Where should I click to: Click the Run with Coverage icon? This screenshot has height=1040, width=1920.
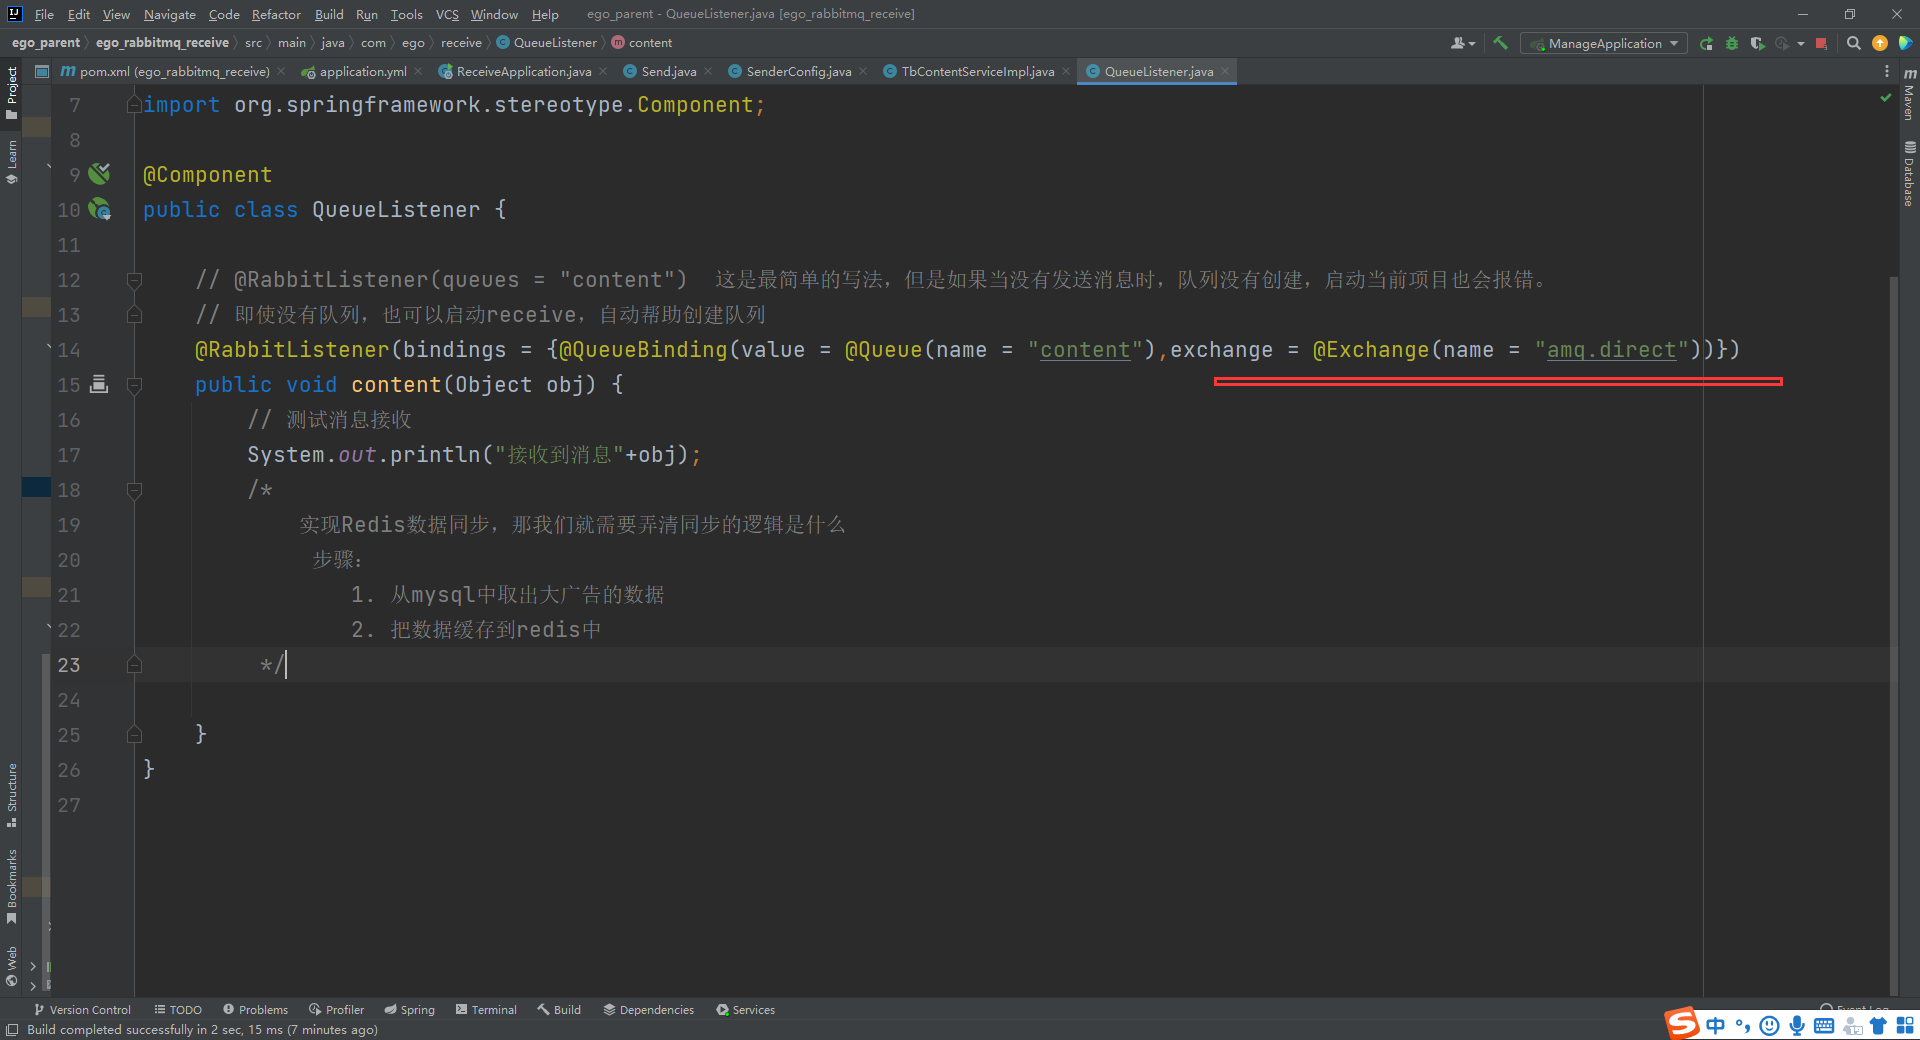1757,43
